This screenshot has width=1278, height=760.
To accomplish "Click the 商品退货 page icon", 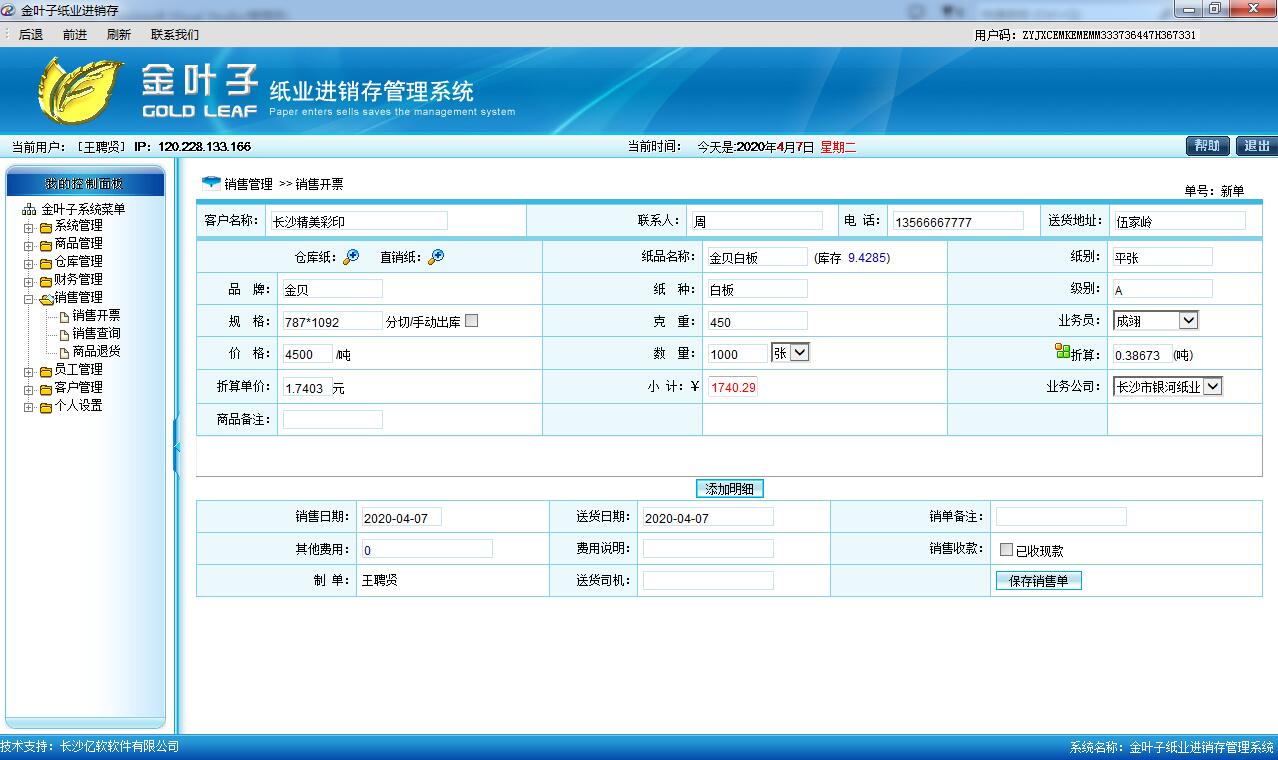I will click(x=64, y=352).
